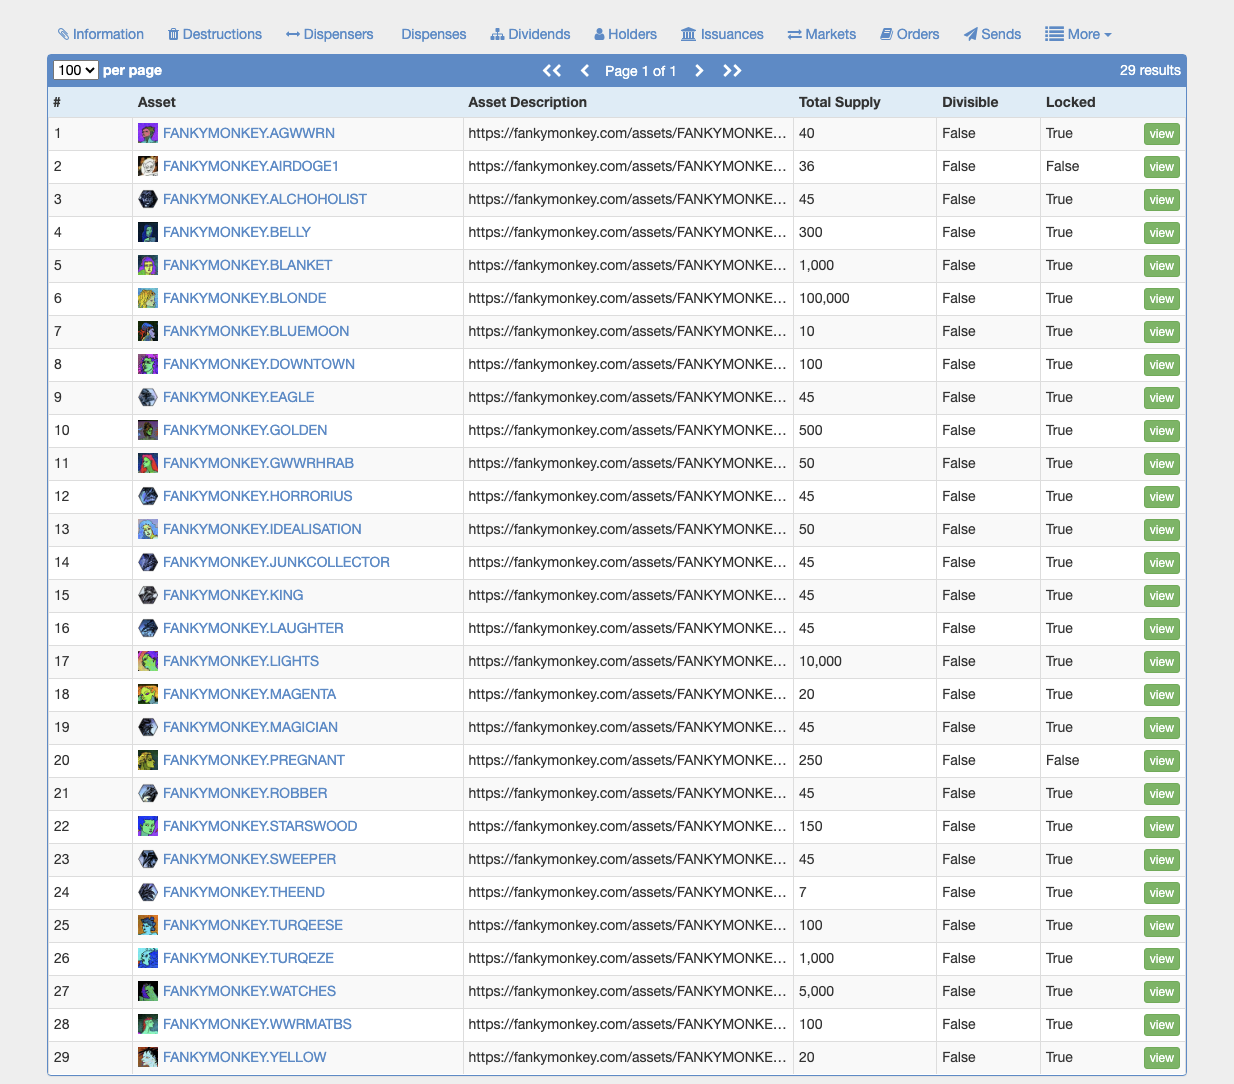The width and height of the screenshot is (1234, 1084).
Task: Click the Divisible column header
Action: pyautogui.click(x=970, y=102)
